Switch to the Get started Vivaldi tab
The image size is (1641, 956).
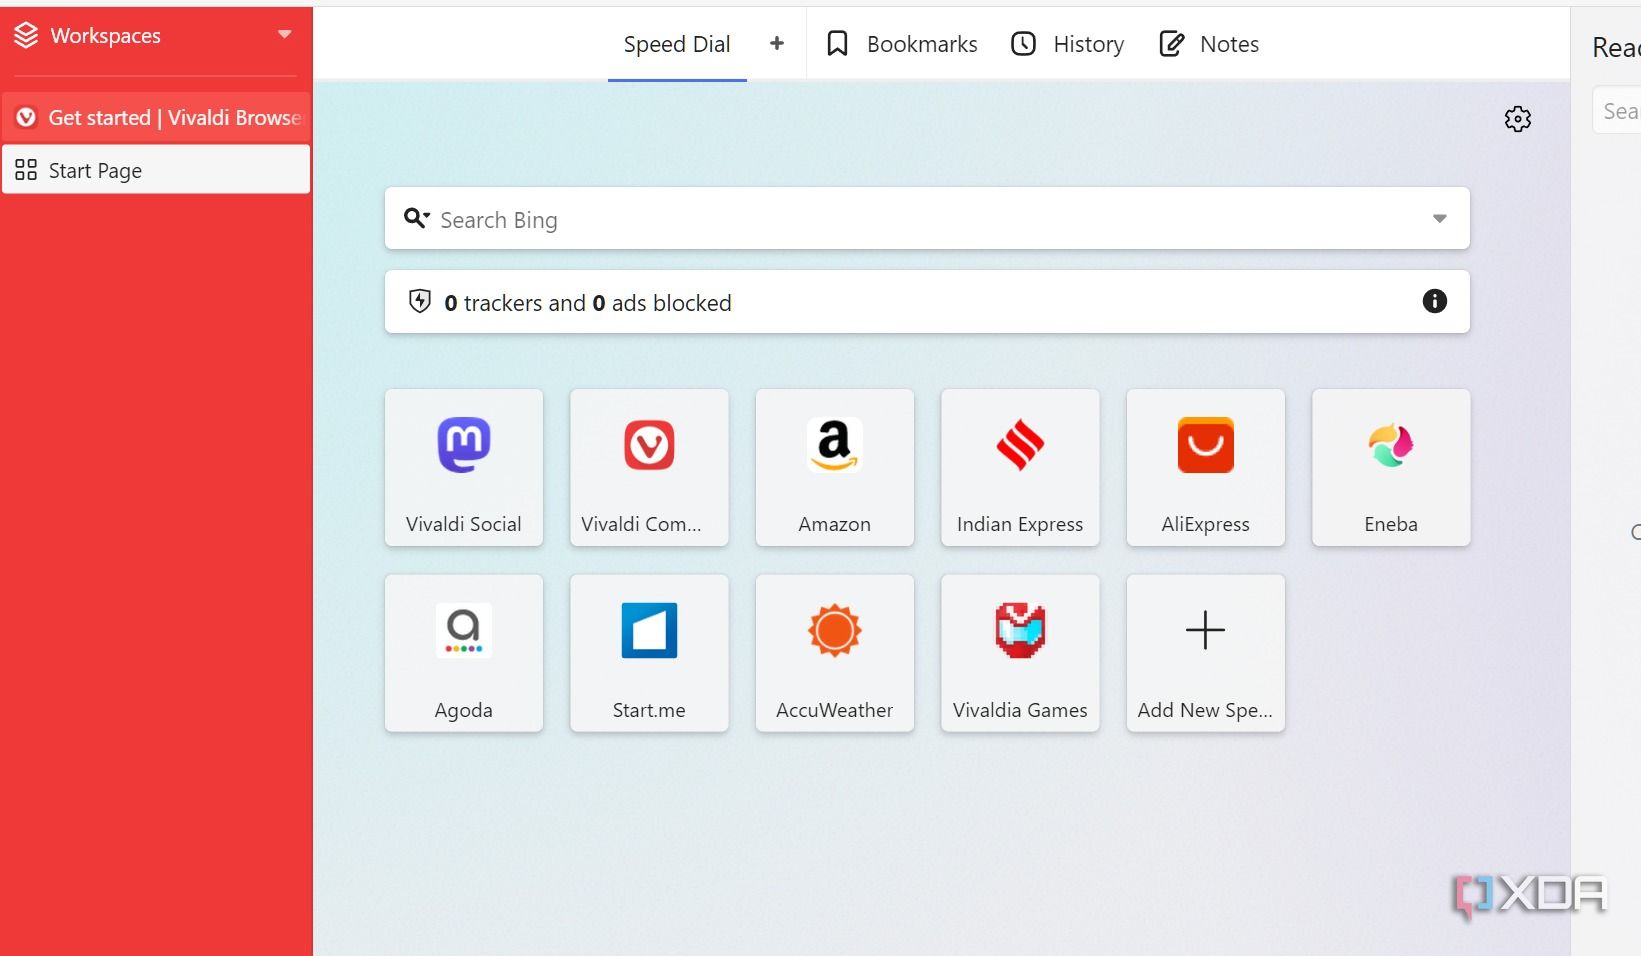(x=156, y=117)
